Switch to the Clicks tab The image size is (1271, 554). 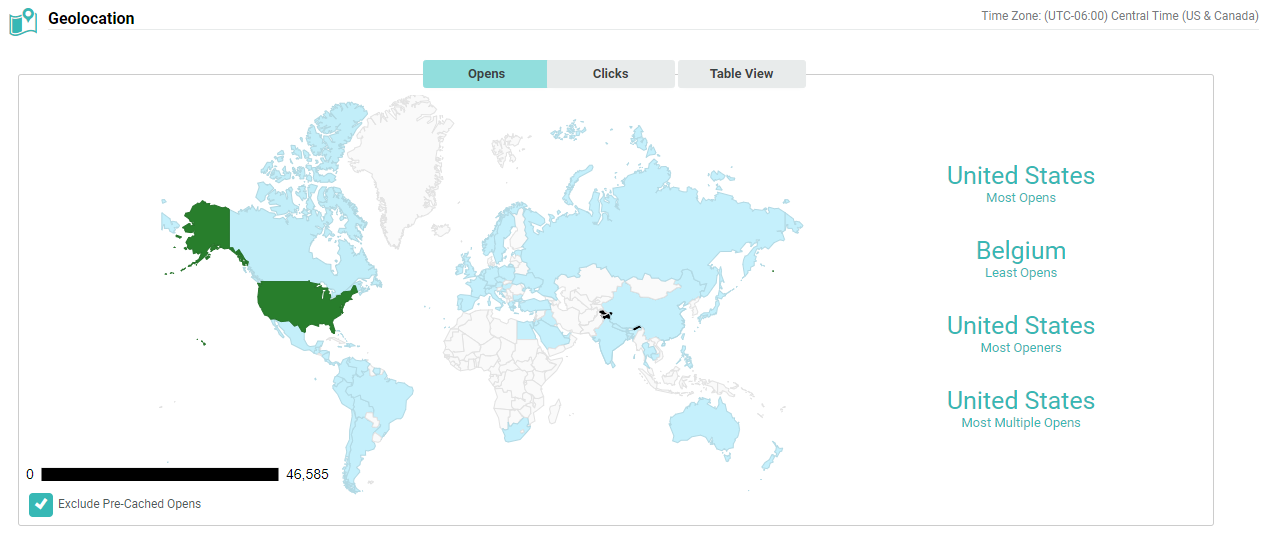pos(610,74)
